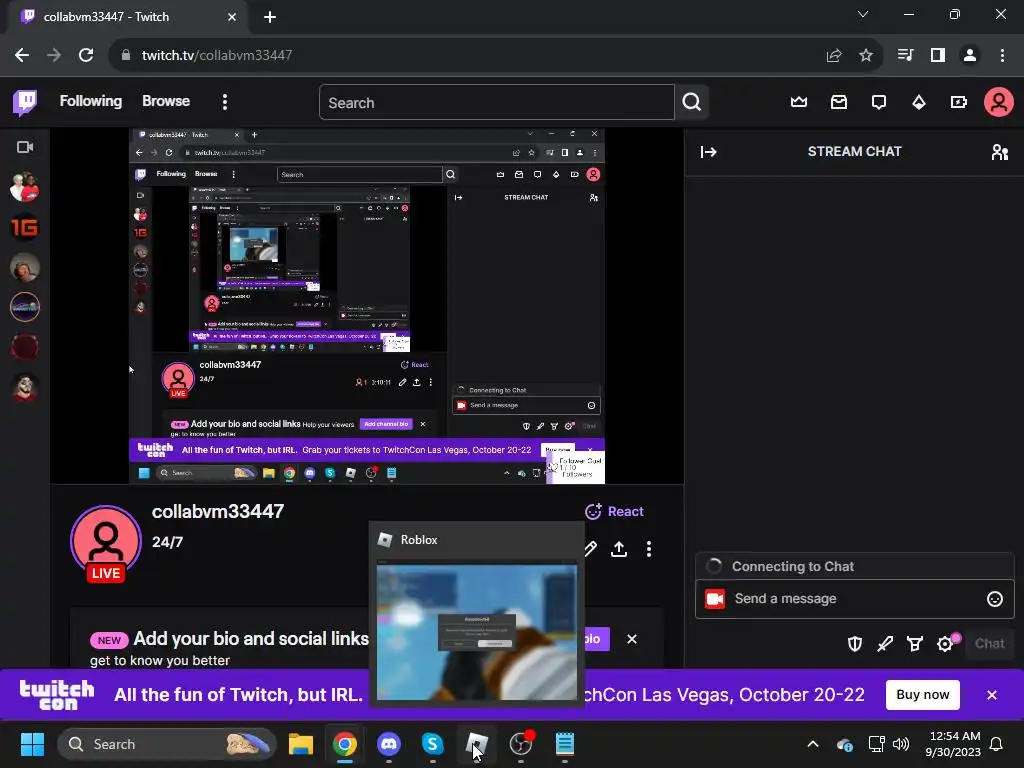Open a new browser tab

coord(270,17)
